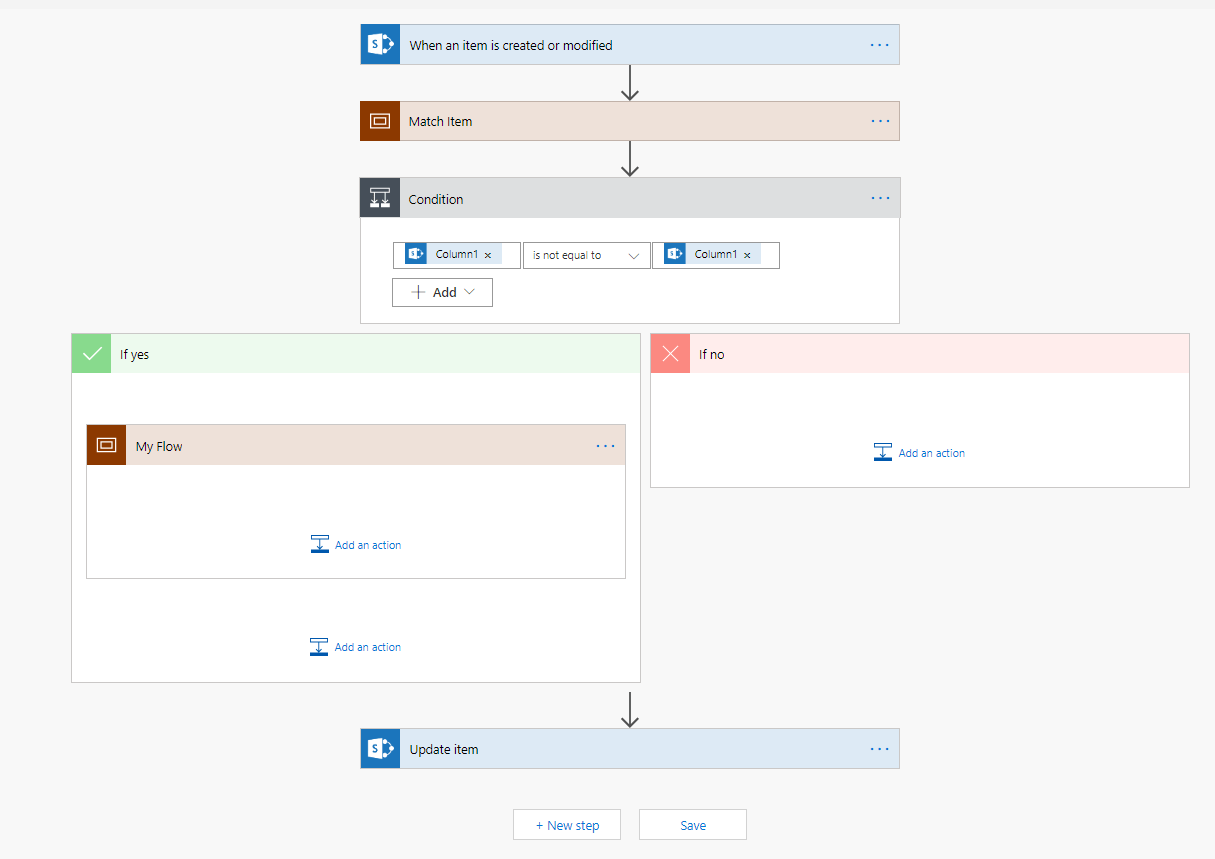Expand the Match Item step
The image size is (1215, 859).
coord(630,121)
